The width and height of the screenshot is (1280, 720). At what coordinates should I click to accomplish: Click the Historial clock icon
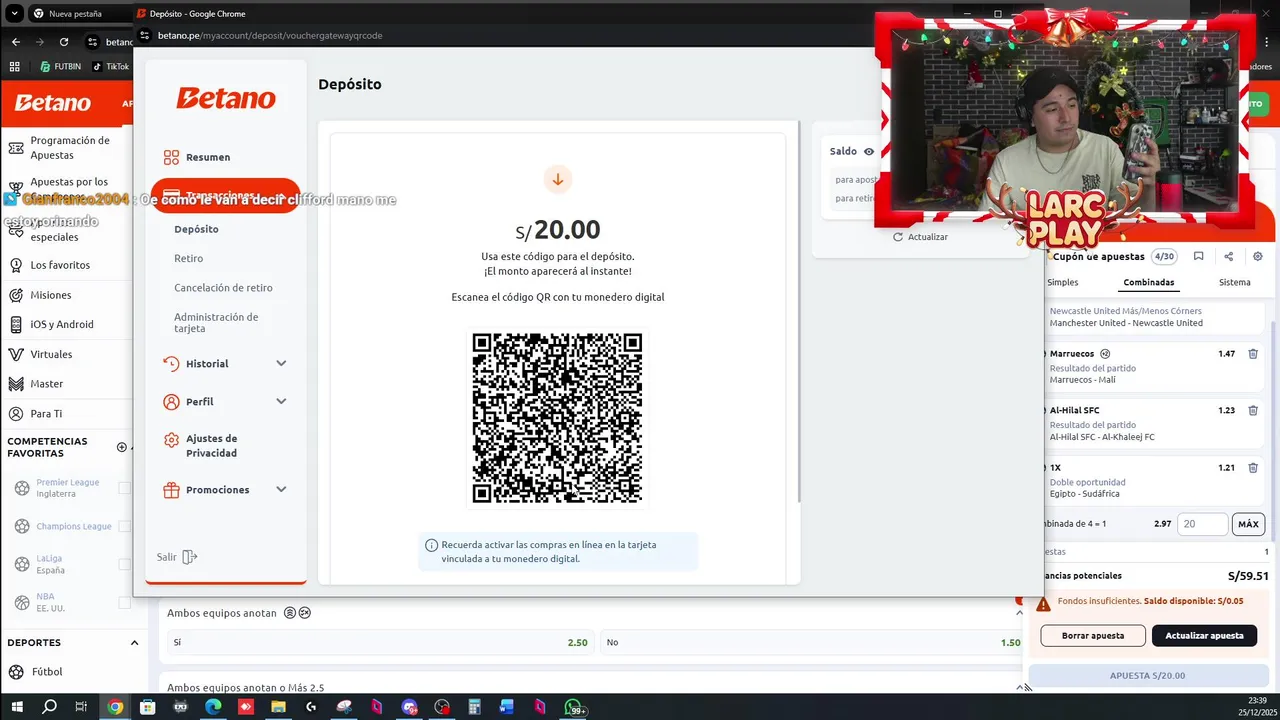[x=171, y=364]
